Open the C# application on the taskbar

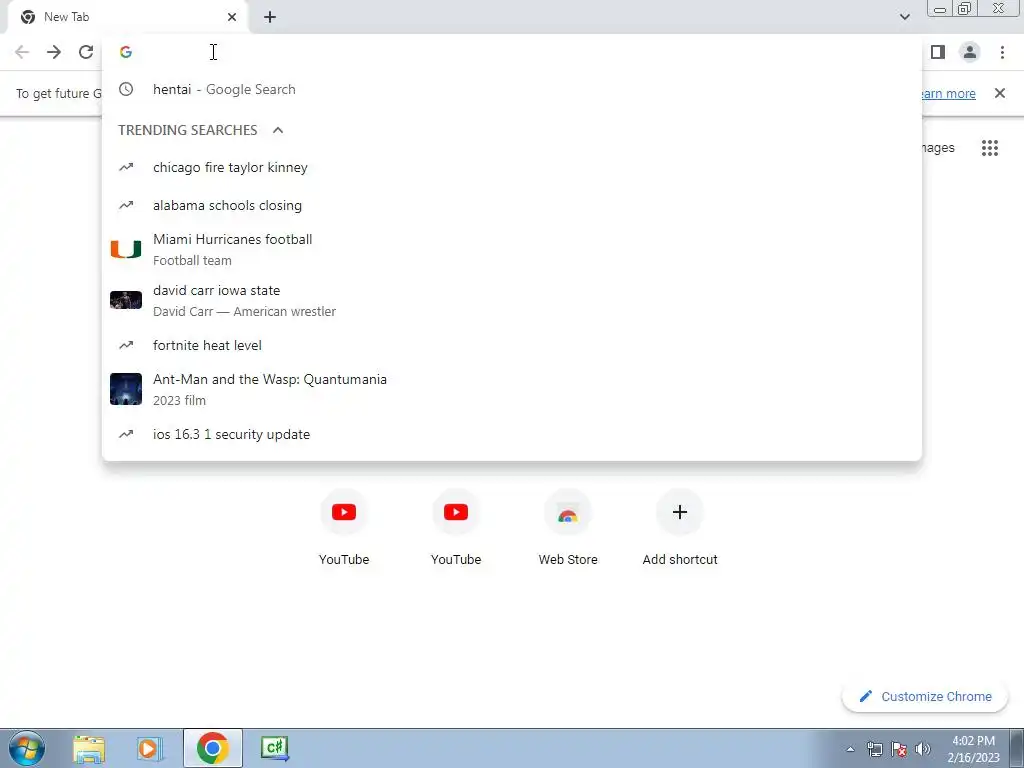point(274,748)
